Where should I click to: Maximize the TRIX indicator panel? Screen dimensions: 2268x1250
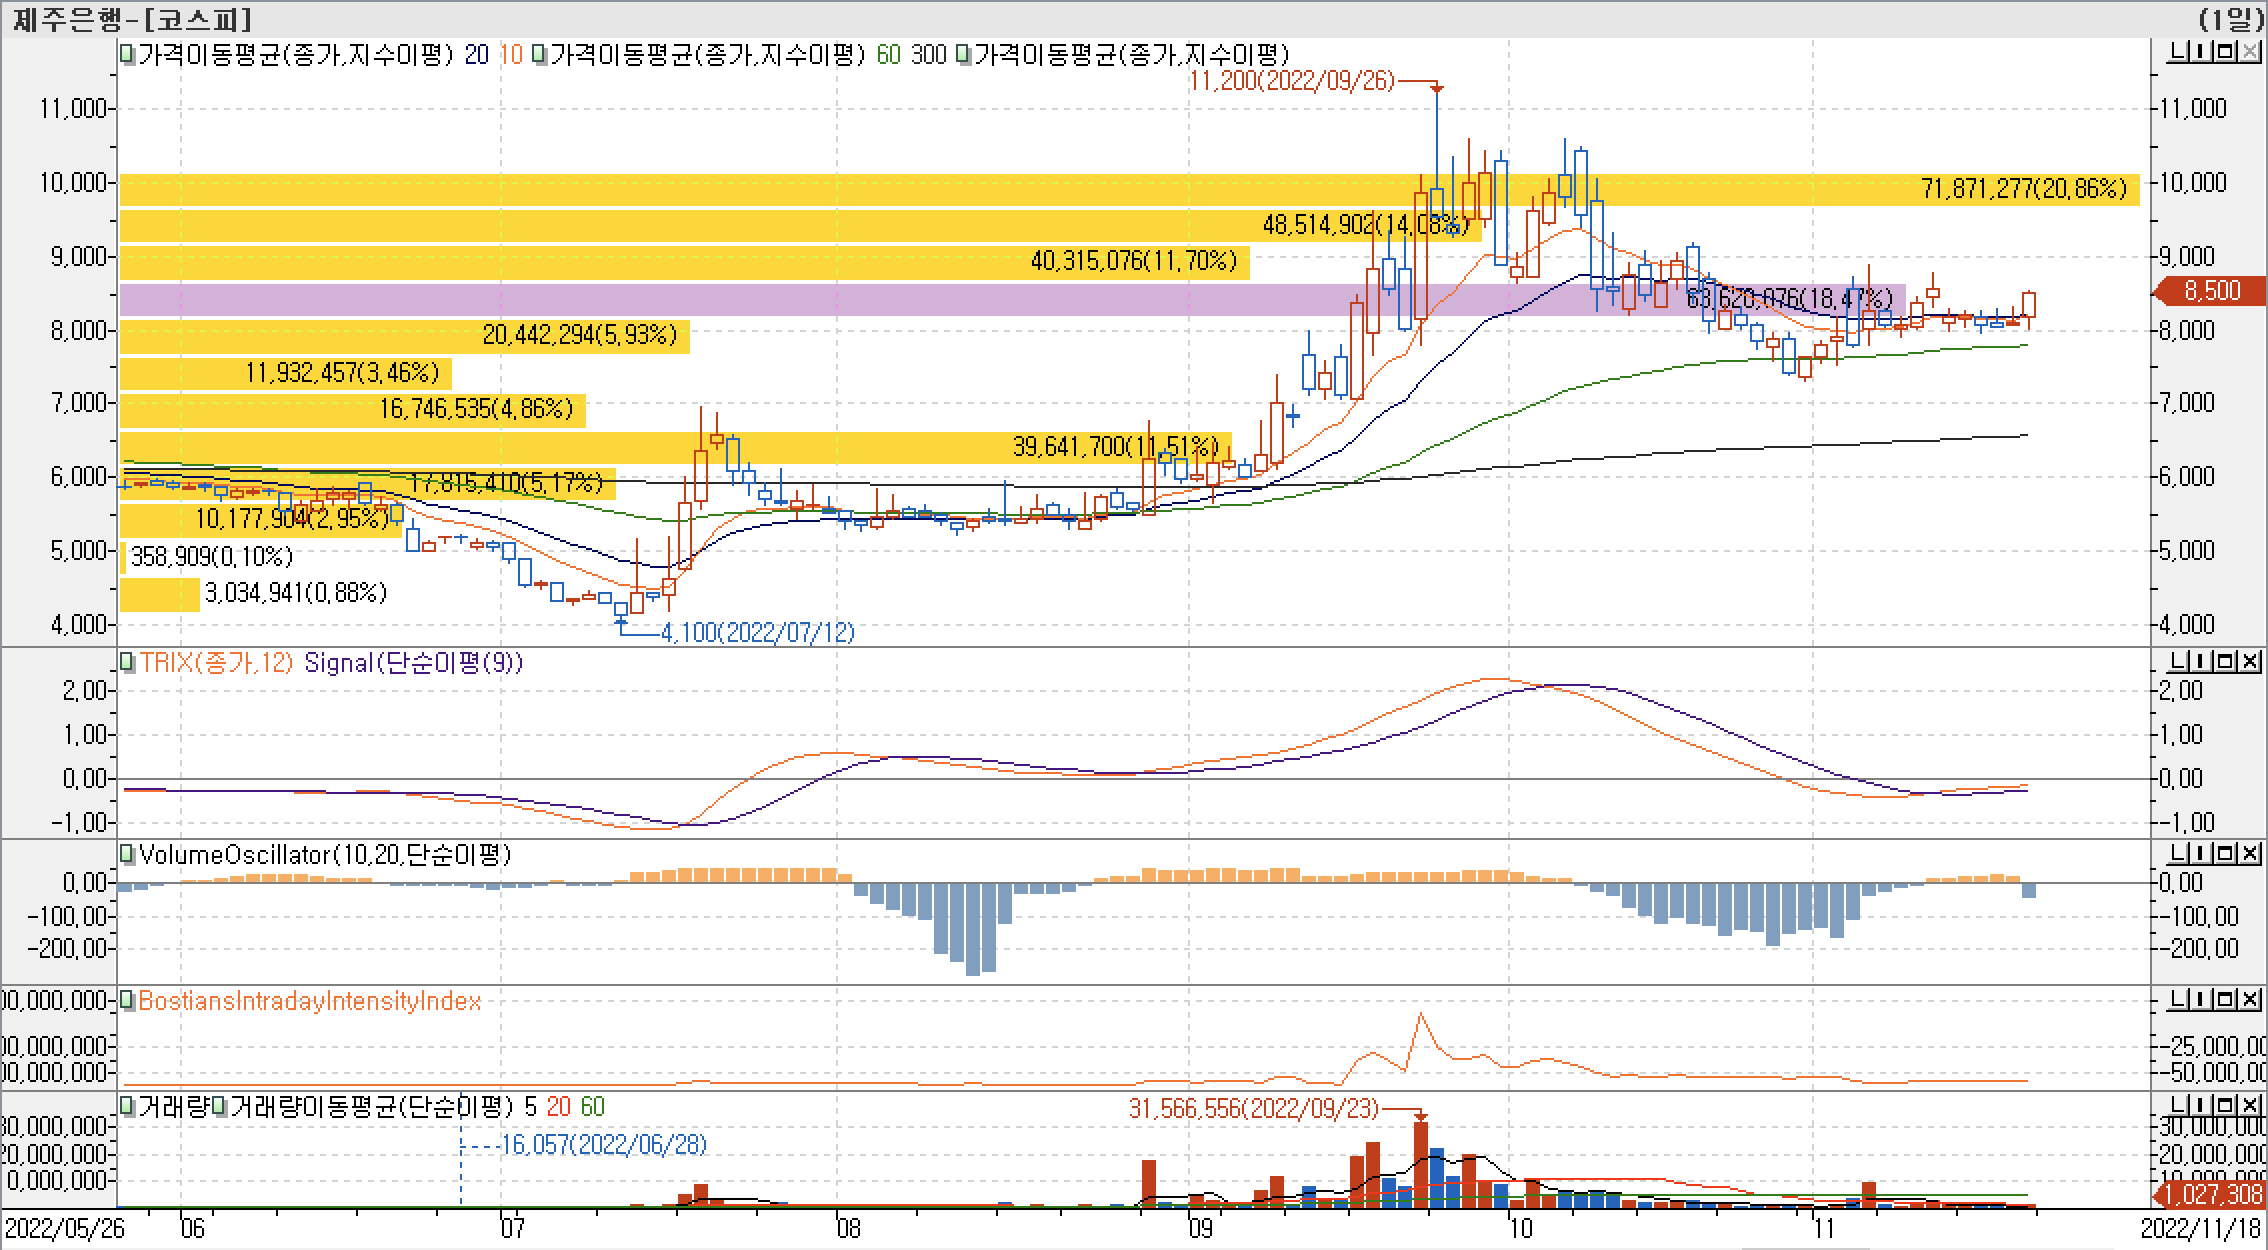tap(2225, 661)
